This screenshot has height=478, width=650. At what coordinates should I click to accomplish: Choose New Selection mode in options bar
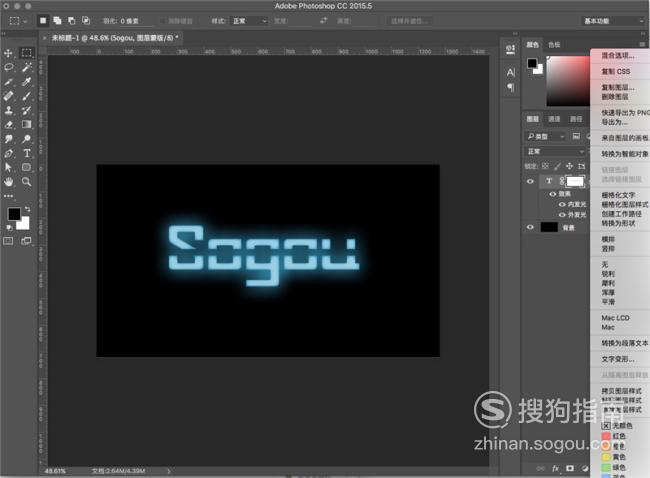pyautogui.click(x=43, y=20)
